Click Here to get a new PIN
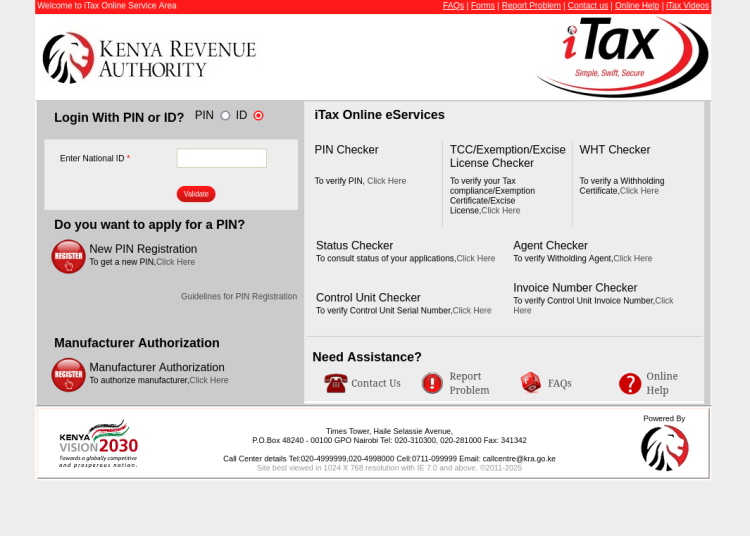Viewport: 750px width, 536px height. [176, 262]
